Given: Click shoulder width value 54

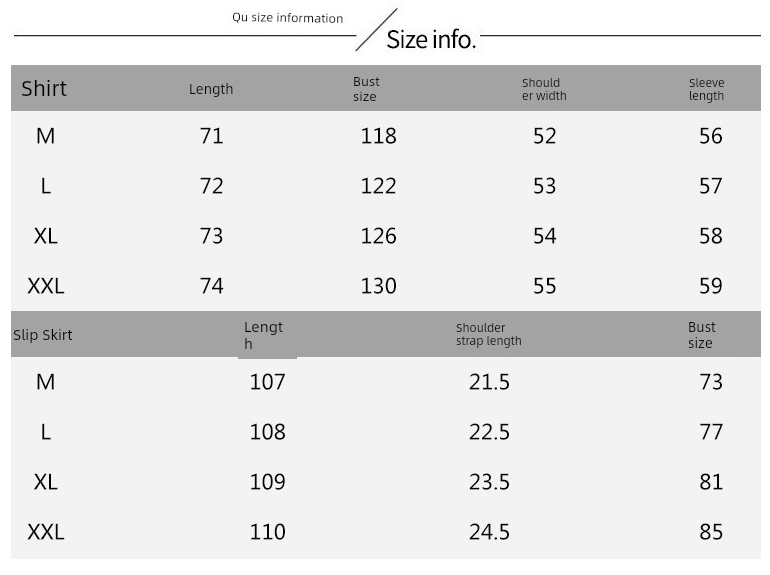Looking at the screenshot, I should (x=545, y=236).
